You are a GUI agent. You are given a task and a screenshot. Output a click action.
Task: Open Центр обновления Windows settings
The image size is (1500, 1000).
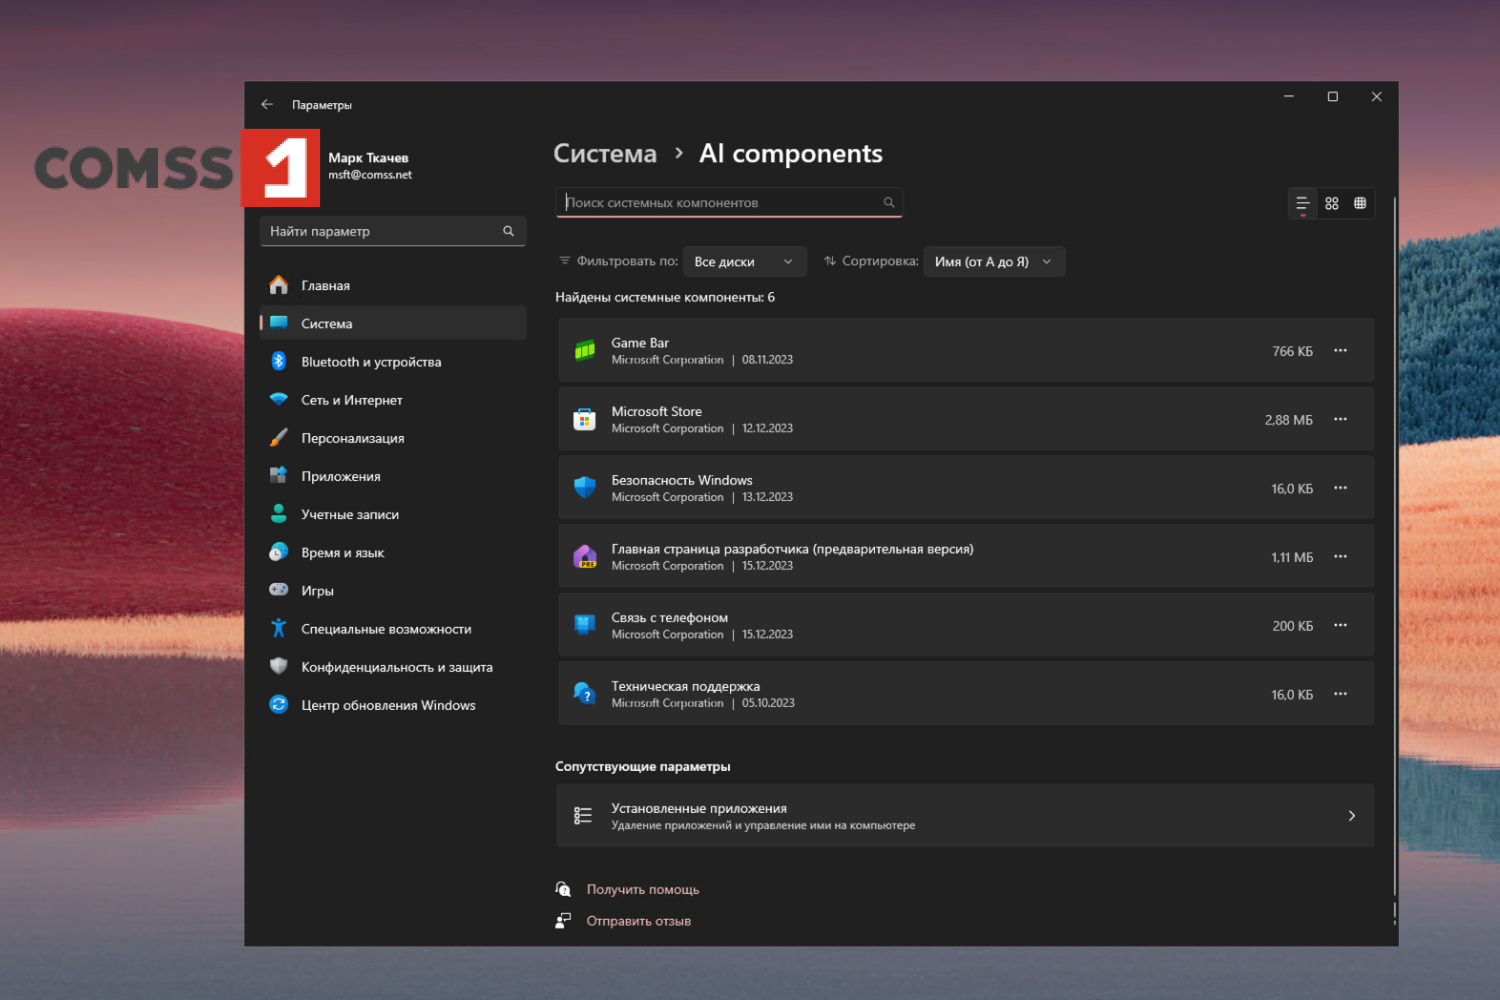tap(393, 705)
